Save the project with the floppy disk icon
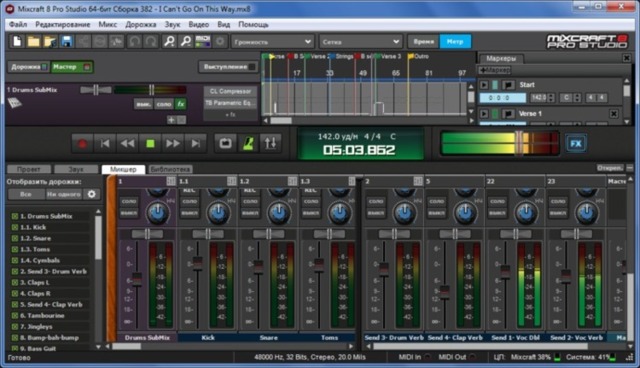The width and height of the screenshot is (640, 368). pyautogui.click(x=67, y=41)
